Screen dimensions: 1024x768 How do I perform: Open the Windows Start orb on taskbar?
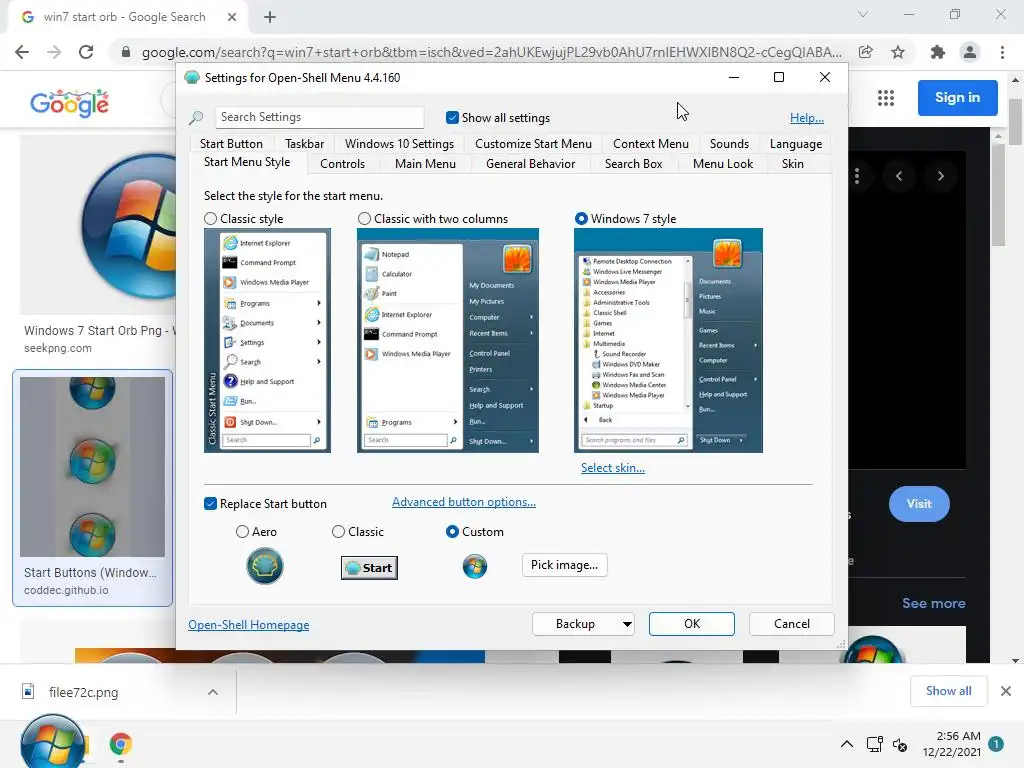(53, 743)
